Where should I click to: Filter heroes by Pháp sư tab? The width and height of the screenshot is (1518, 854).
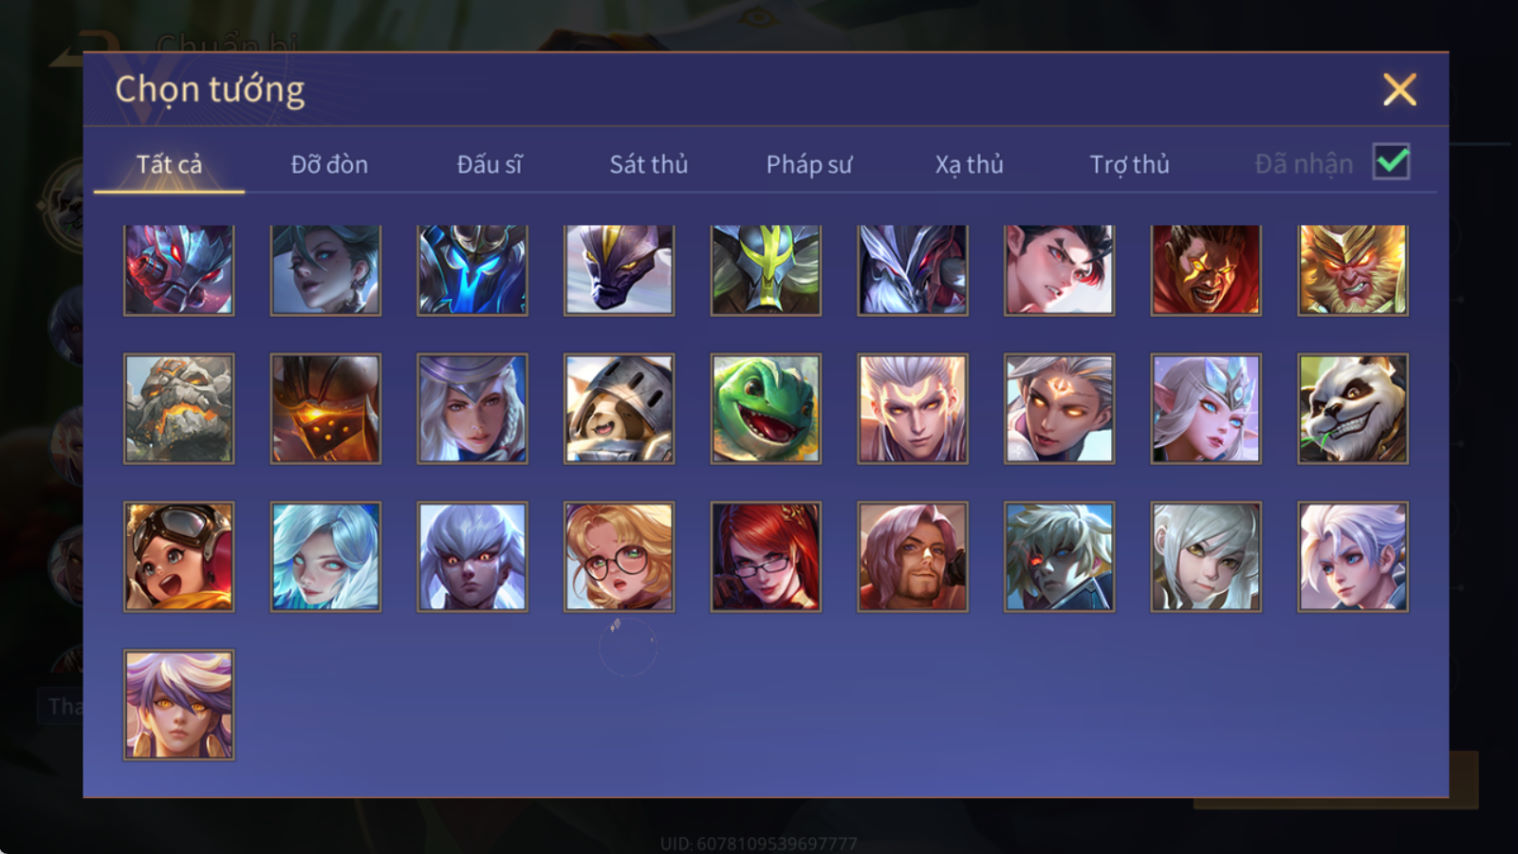(809, 164)
